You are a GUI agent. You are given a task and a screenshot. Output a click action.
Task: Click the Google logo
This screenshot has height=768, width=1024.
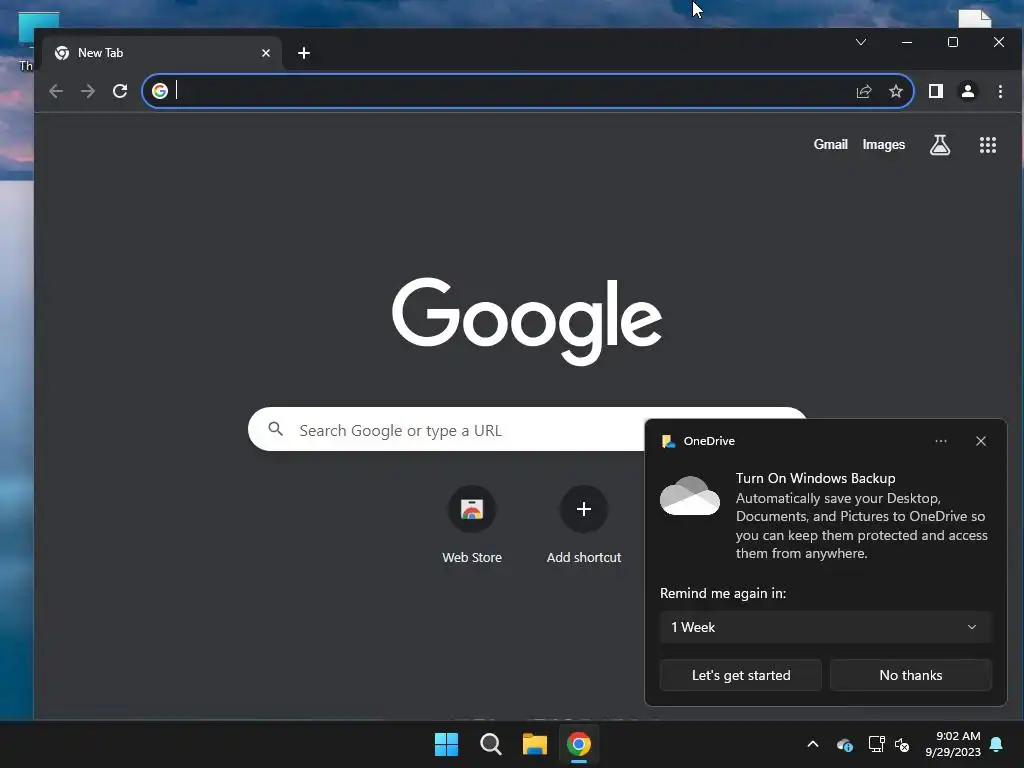(526, 321)
